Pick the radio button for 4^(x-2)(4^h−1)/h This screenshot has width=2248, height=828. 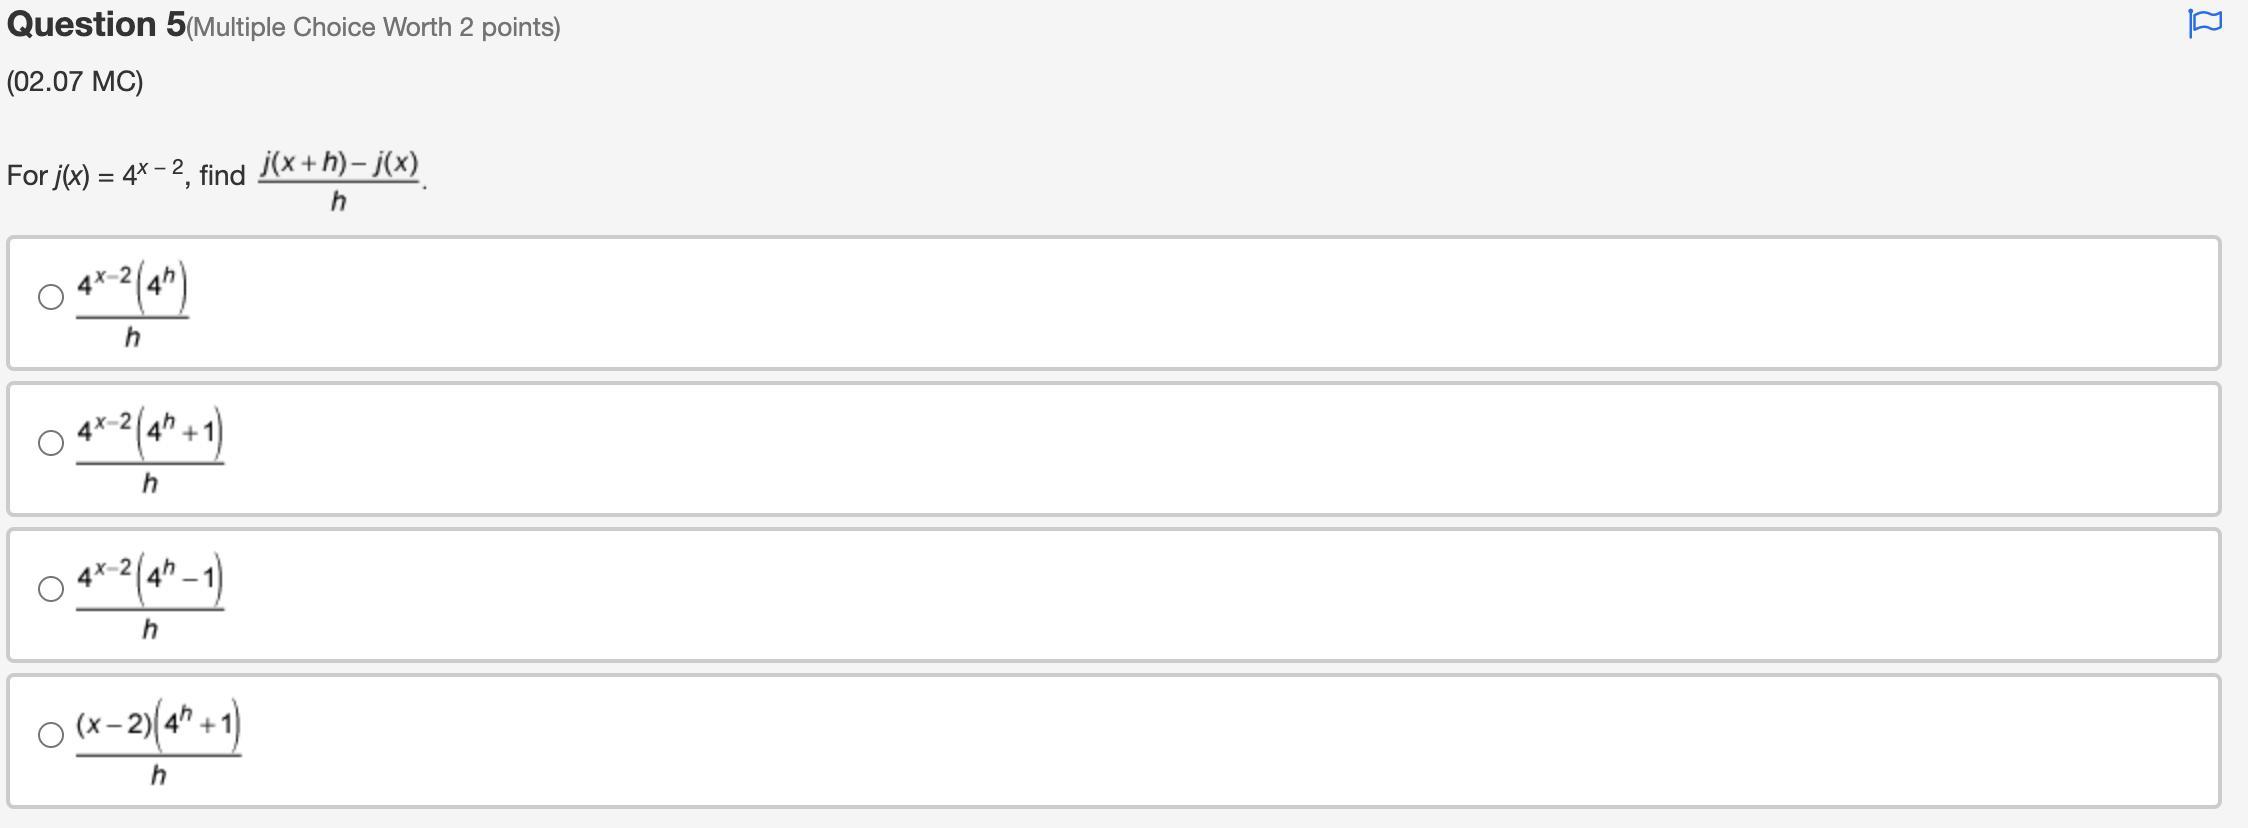pyautogui.click(x=51, y=589)
